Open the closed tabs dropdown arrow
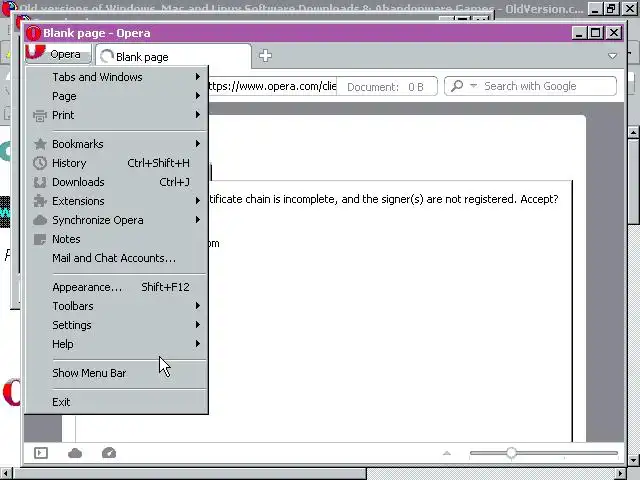Viewport: 640px width, 480px height. pos(612,56)
